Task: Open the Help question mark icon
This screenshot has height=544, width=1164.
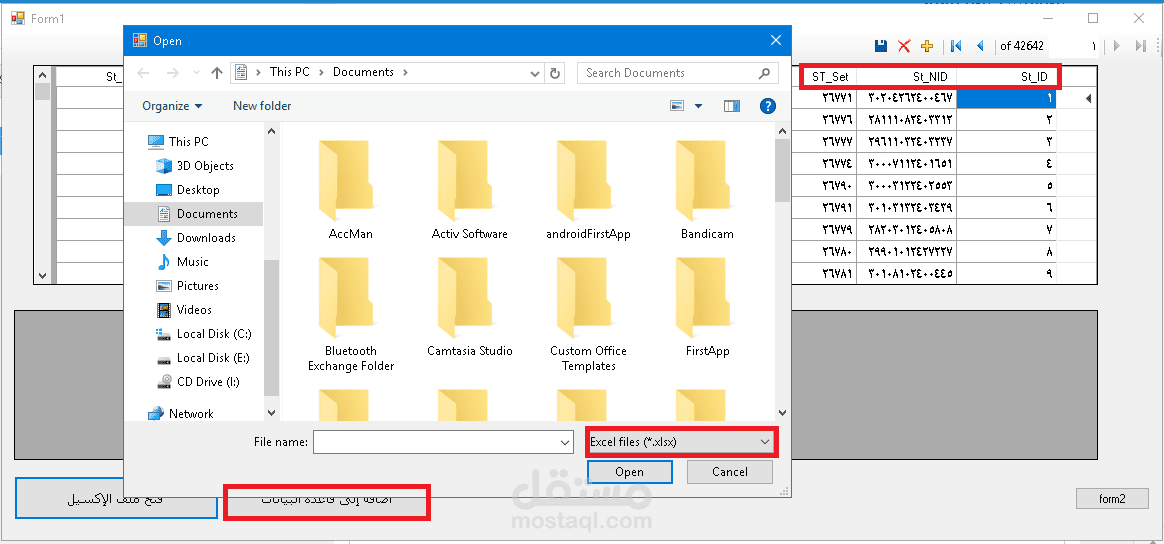Action: [x=768, y=106]
